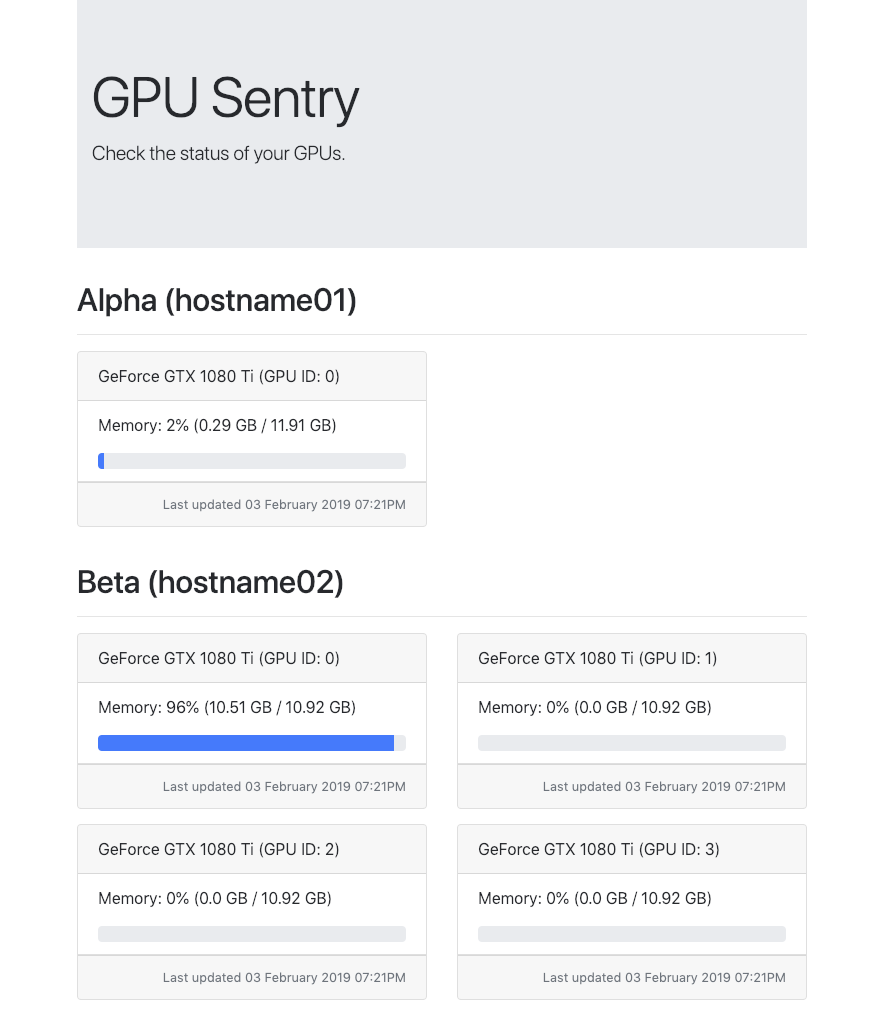Image resolution: width=883 pixels, height=1020 pixels.
Task: Click the Memory: 2% (0.29 GB / 11.91 GB) text
Action: click(x=217, y=425)
